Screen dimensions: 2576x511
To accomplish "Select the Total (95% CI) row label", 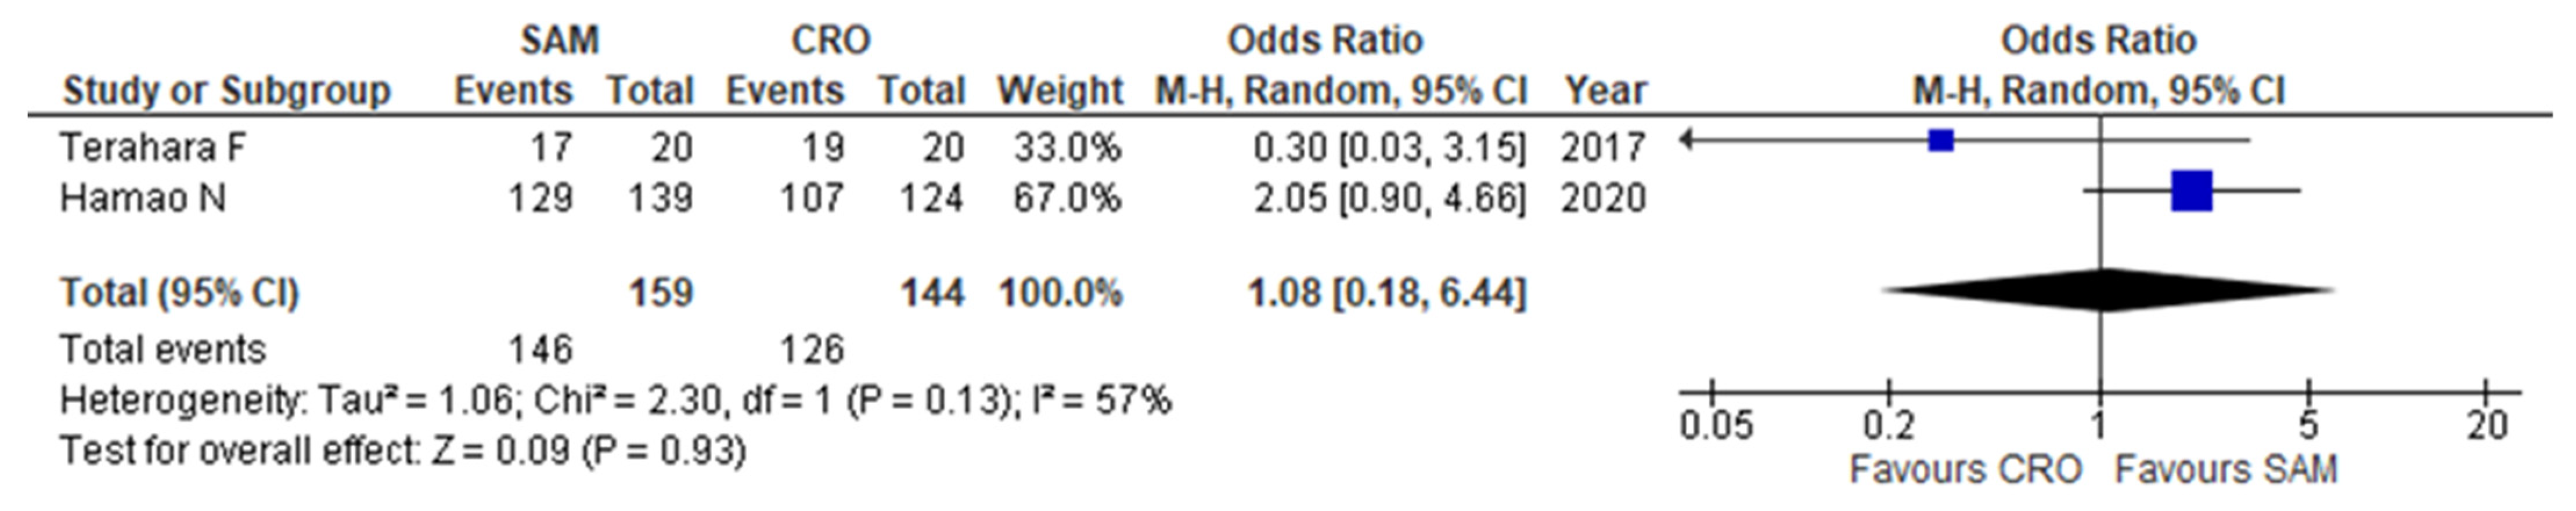I will tap(180, 293).
